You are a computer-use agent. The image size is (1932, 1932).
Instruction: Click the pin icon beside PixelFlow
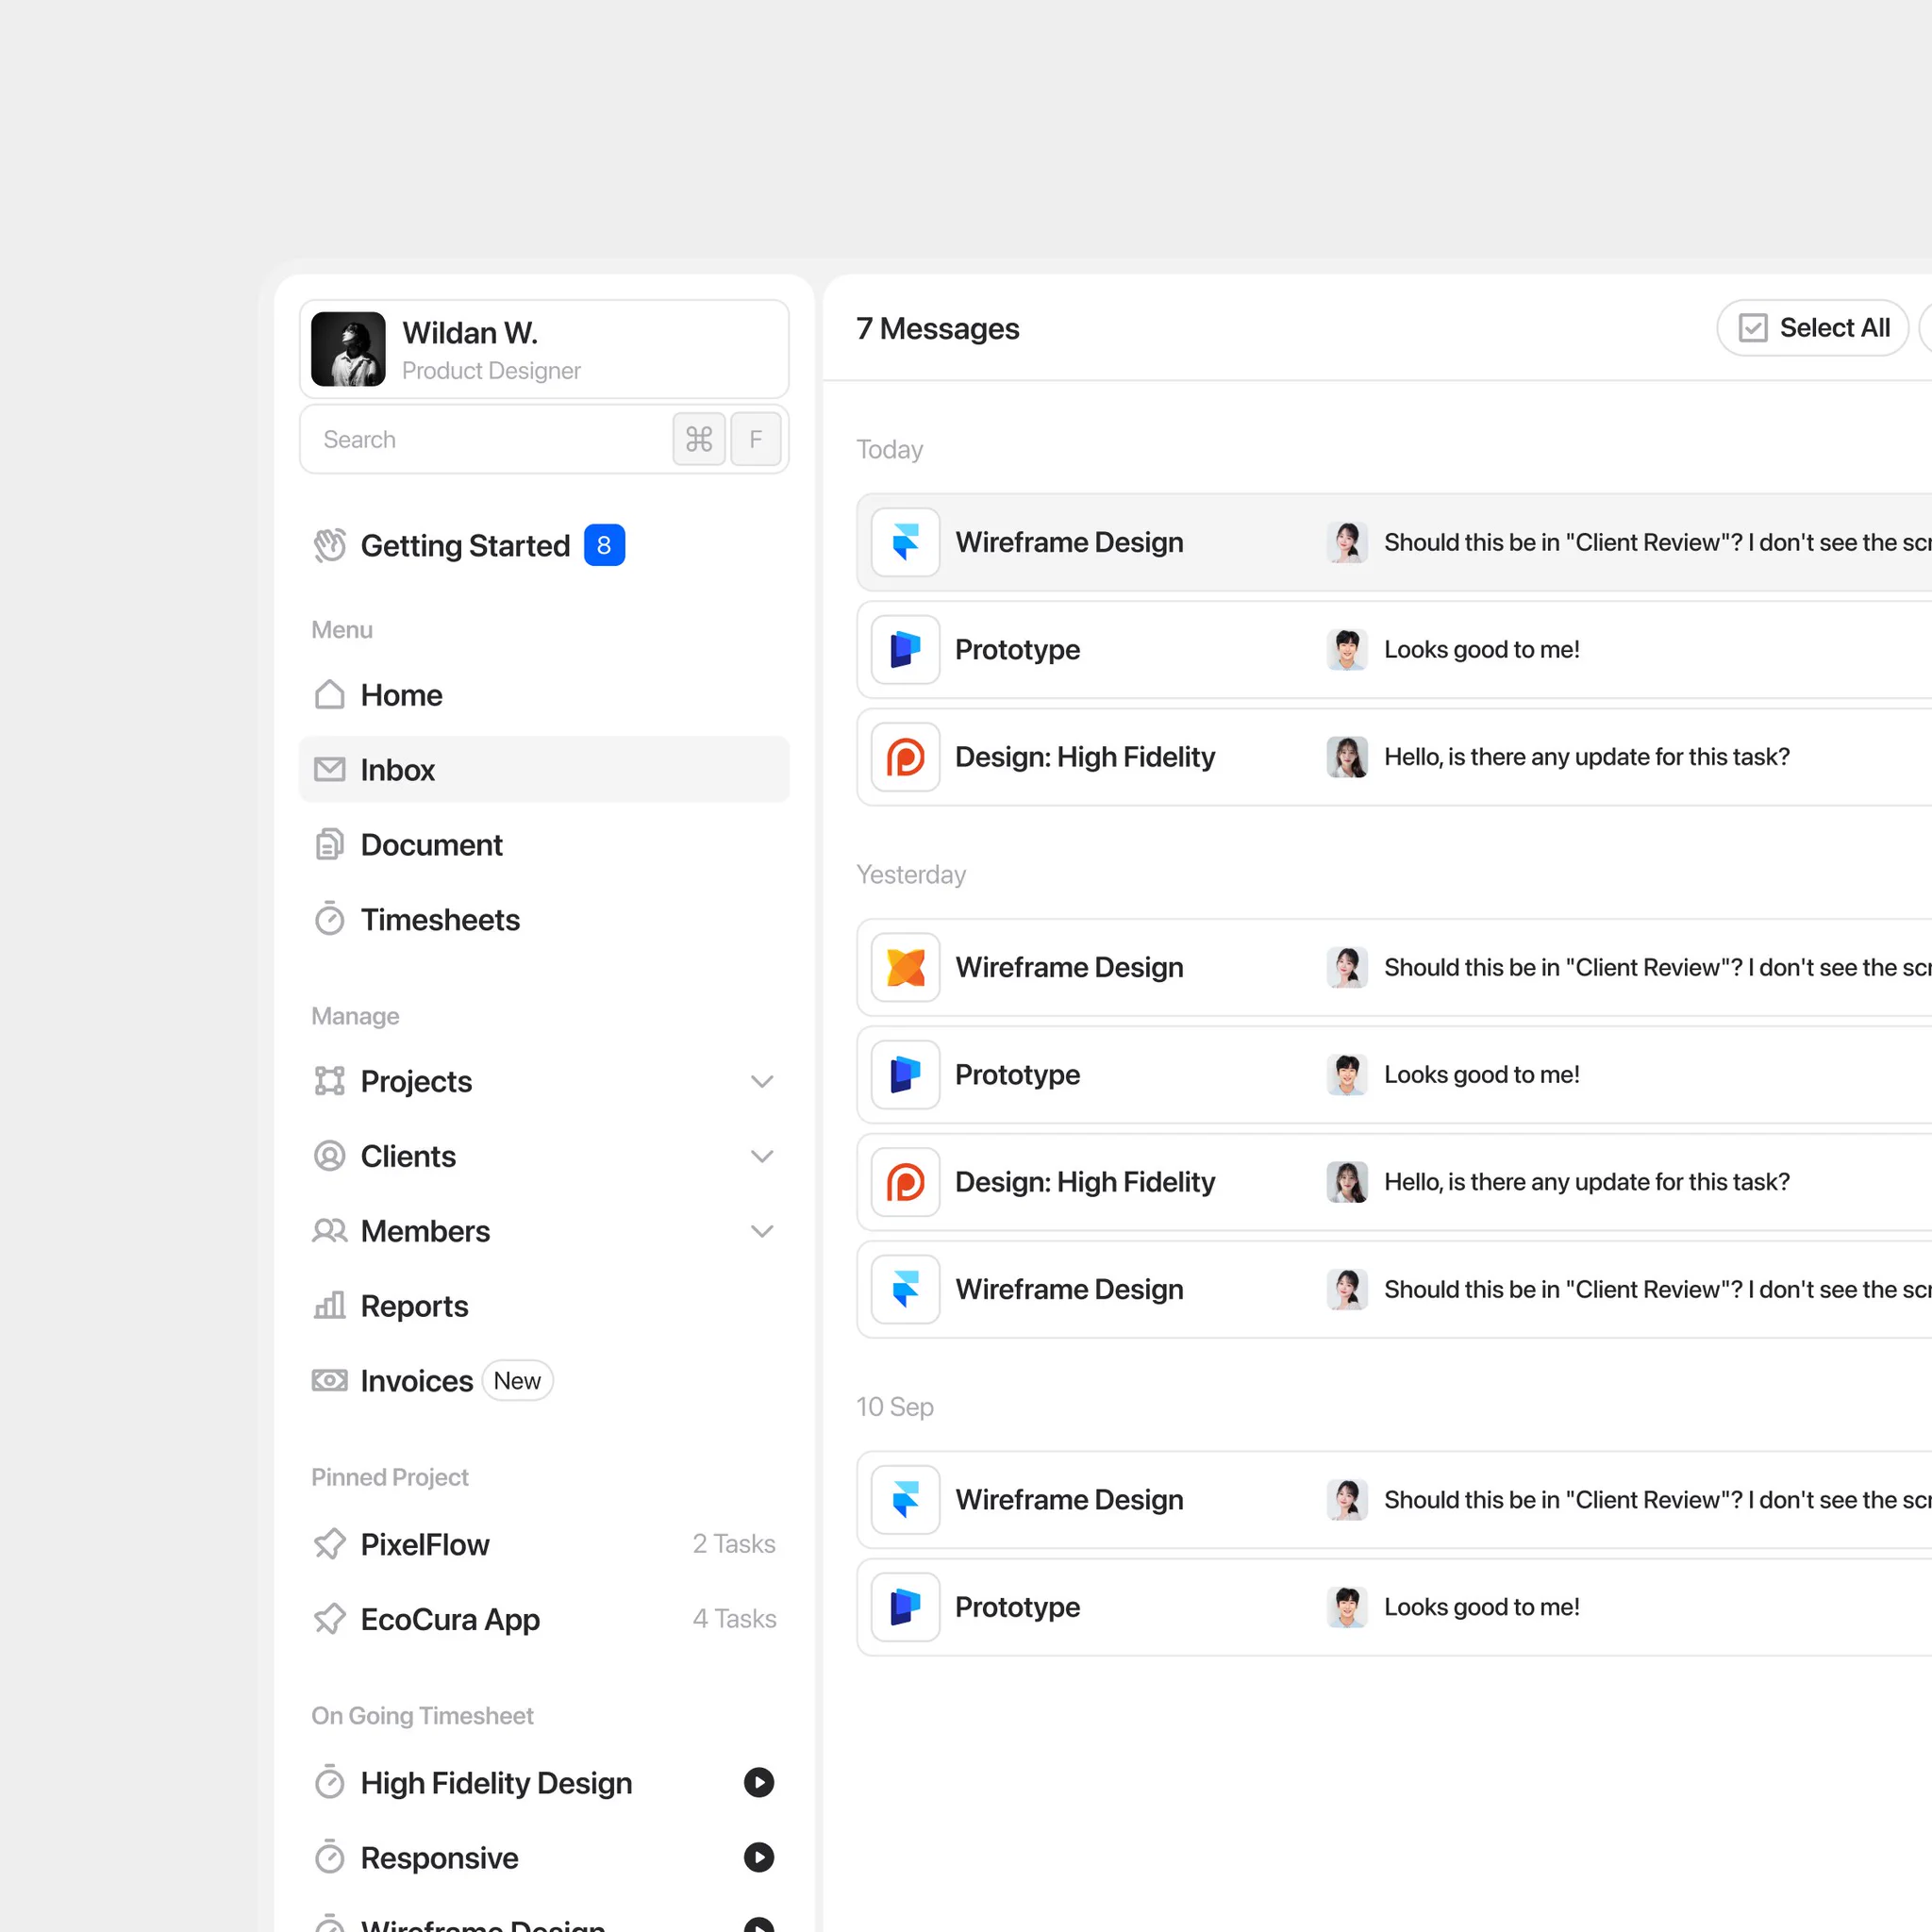pyautogui.click(x=329, y=1544)
